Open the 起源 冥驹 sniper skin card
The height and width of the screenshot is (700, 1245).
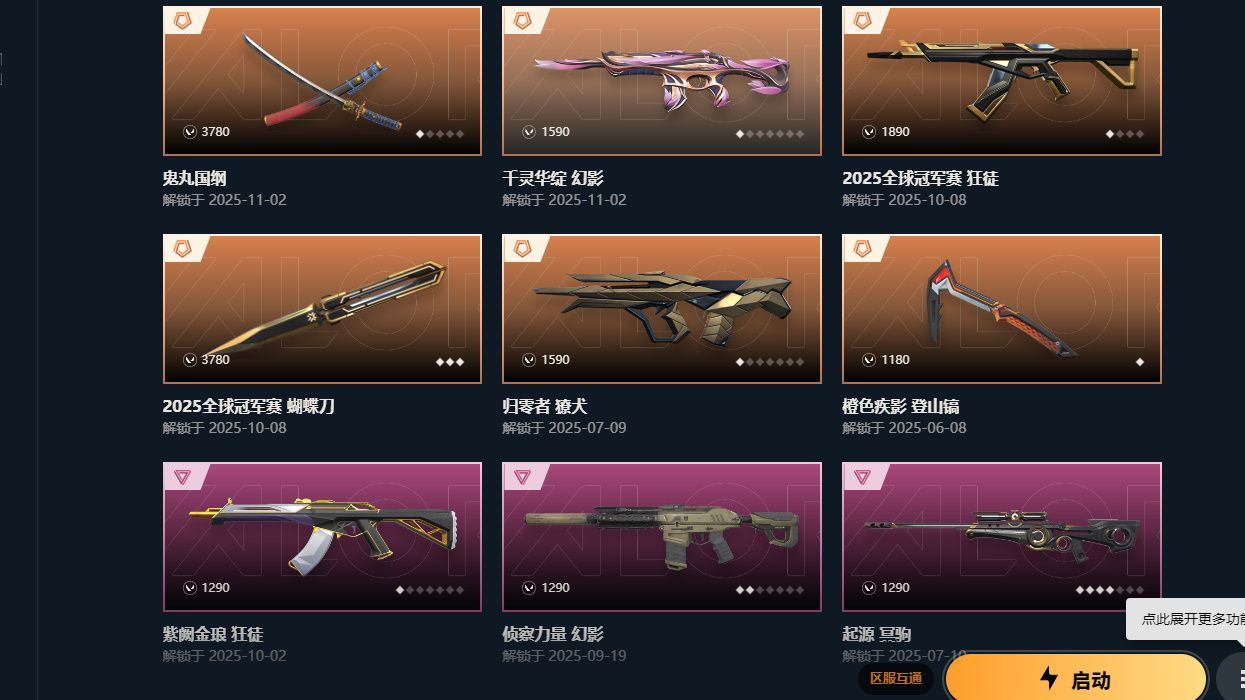tap(1002, 537)
